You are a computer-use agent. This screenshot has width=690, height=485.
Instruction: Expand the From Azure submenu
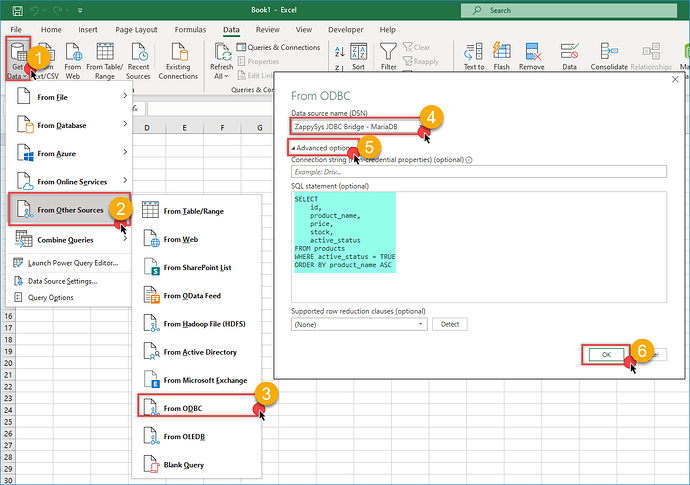click(x=70, y=153)
